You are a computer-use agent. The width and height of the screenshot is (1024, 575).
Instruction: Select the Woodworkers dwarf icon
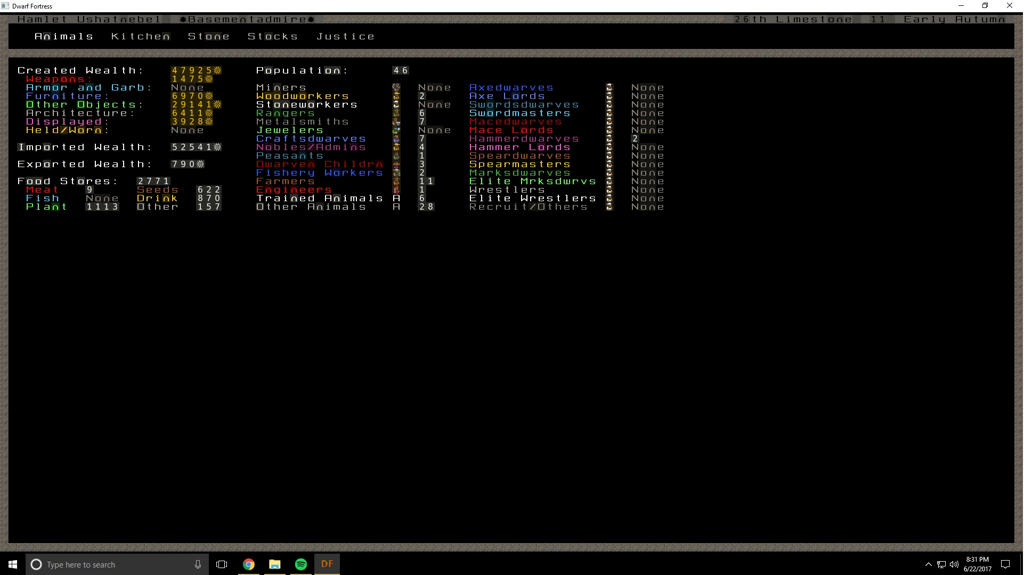tap(397, 97)
